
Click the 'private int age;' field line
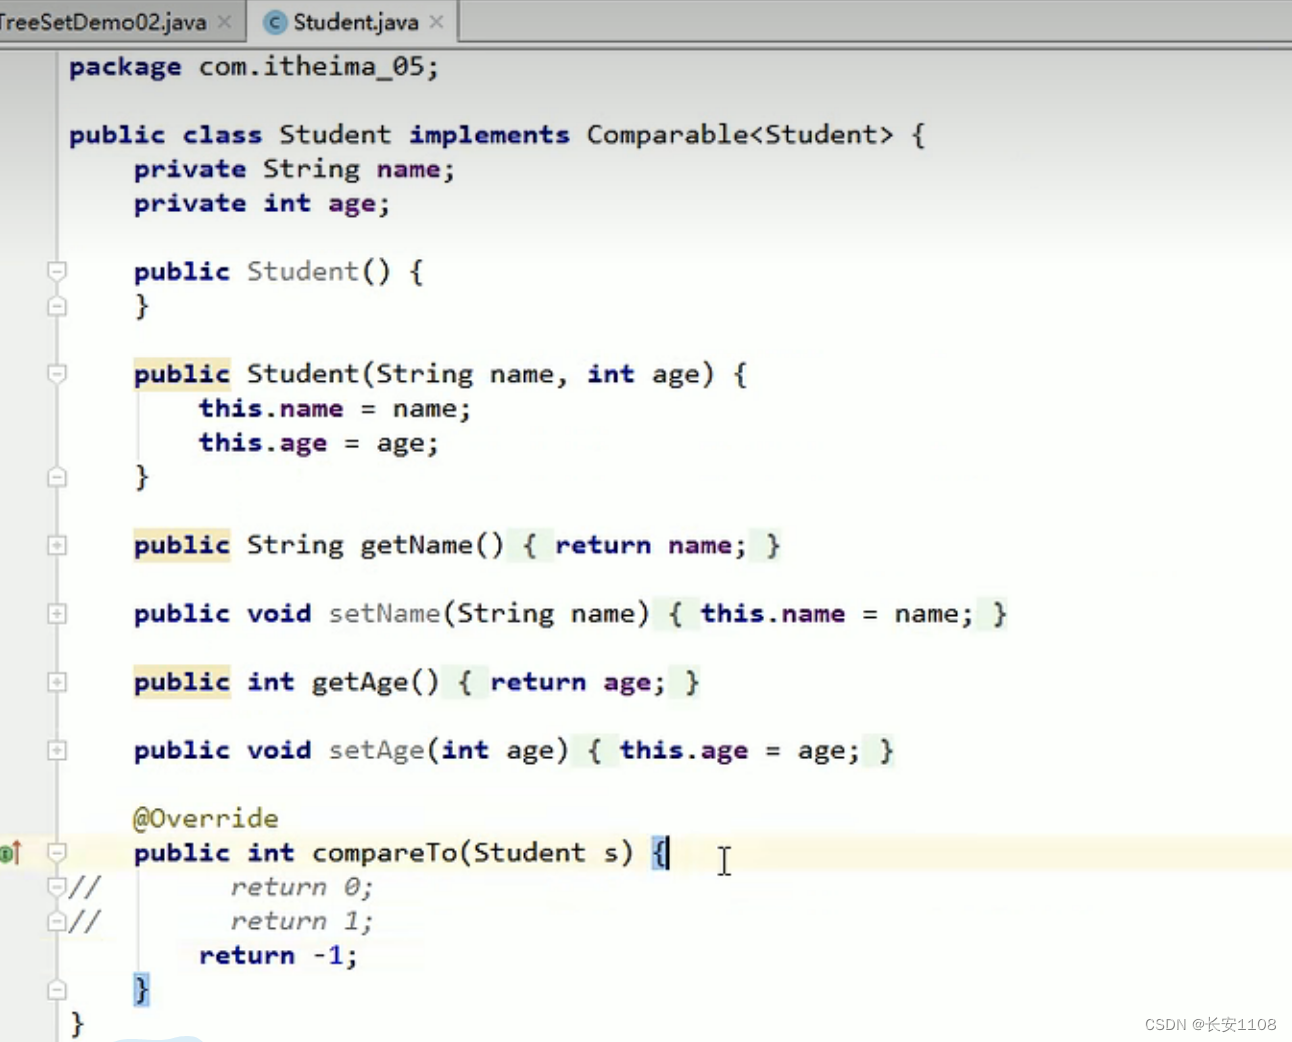[262, 203]
